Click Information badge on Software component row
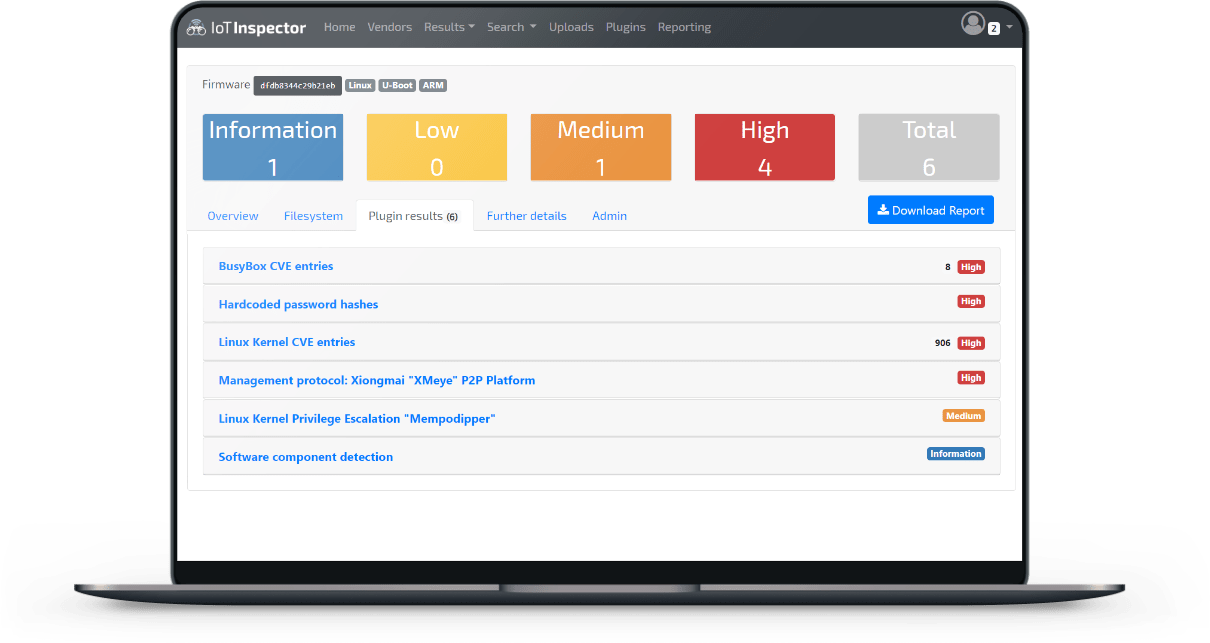The image size is (1210, 643). click(956, 453)
